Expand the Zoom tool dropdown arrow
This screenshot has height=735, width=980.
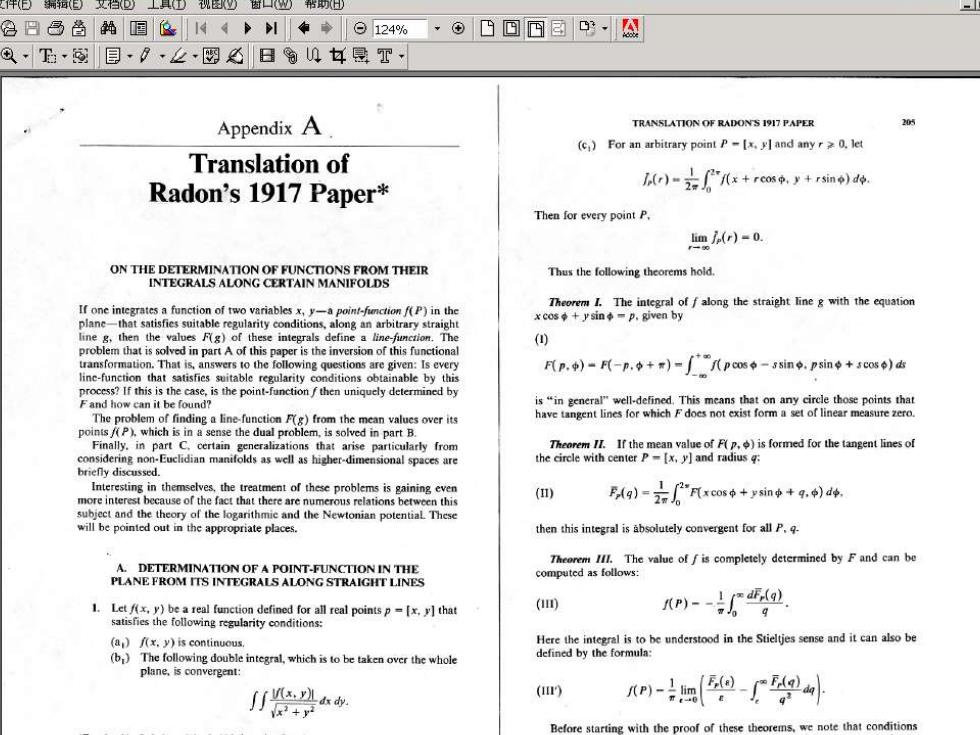[x=26, y=57]
